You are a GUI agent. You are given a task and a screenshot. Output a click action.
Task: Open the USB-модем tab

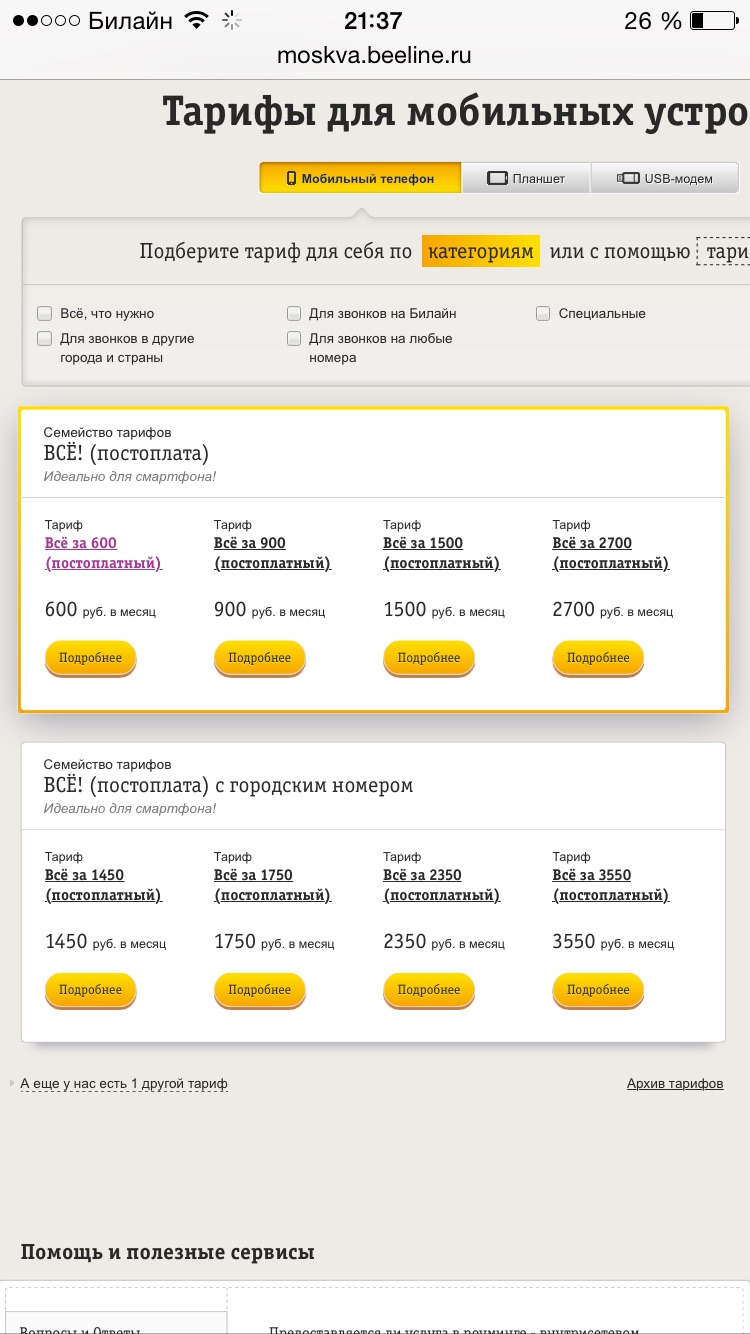665,178
